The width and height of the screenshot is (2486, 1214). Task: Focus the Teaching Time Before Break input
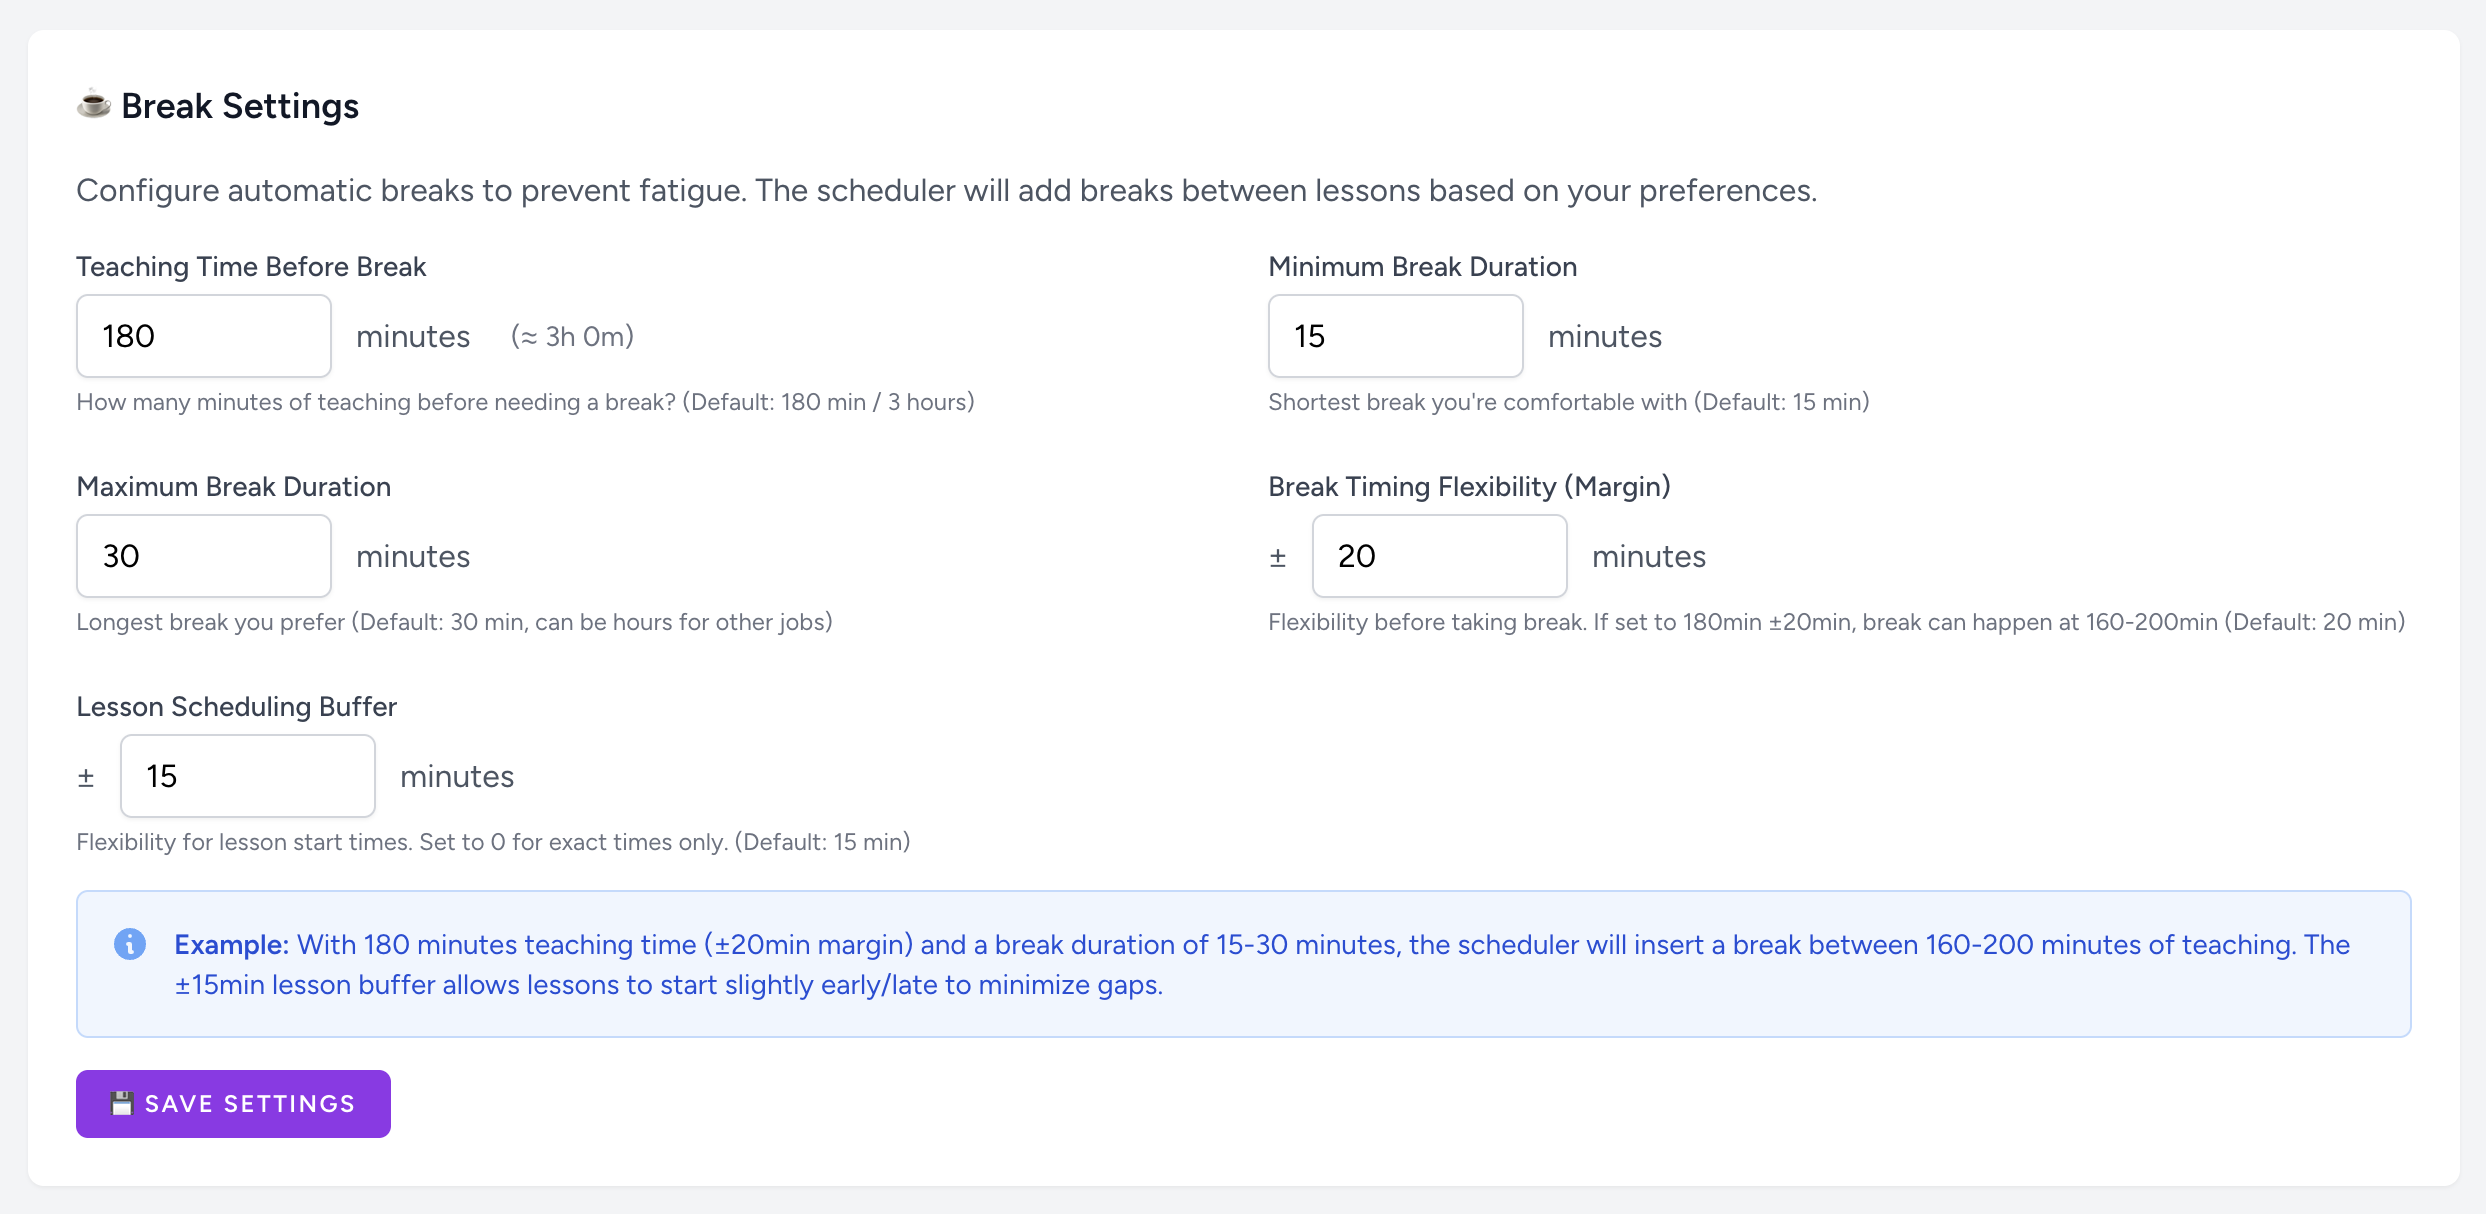[x=204, y=336]
